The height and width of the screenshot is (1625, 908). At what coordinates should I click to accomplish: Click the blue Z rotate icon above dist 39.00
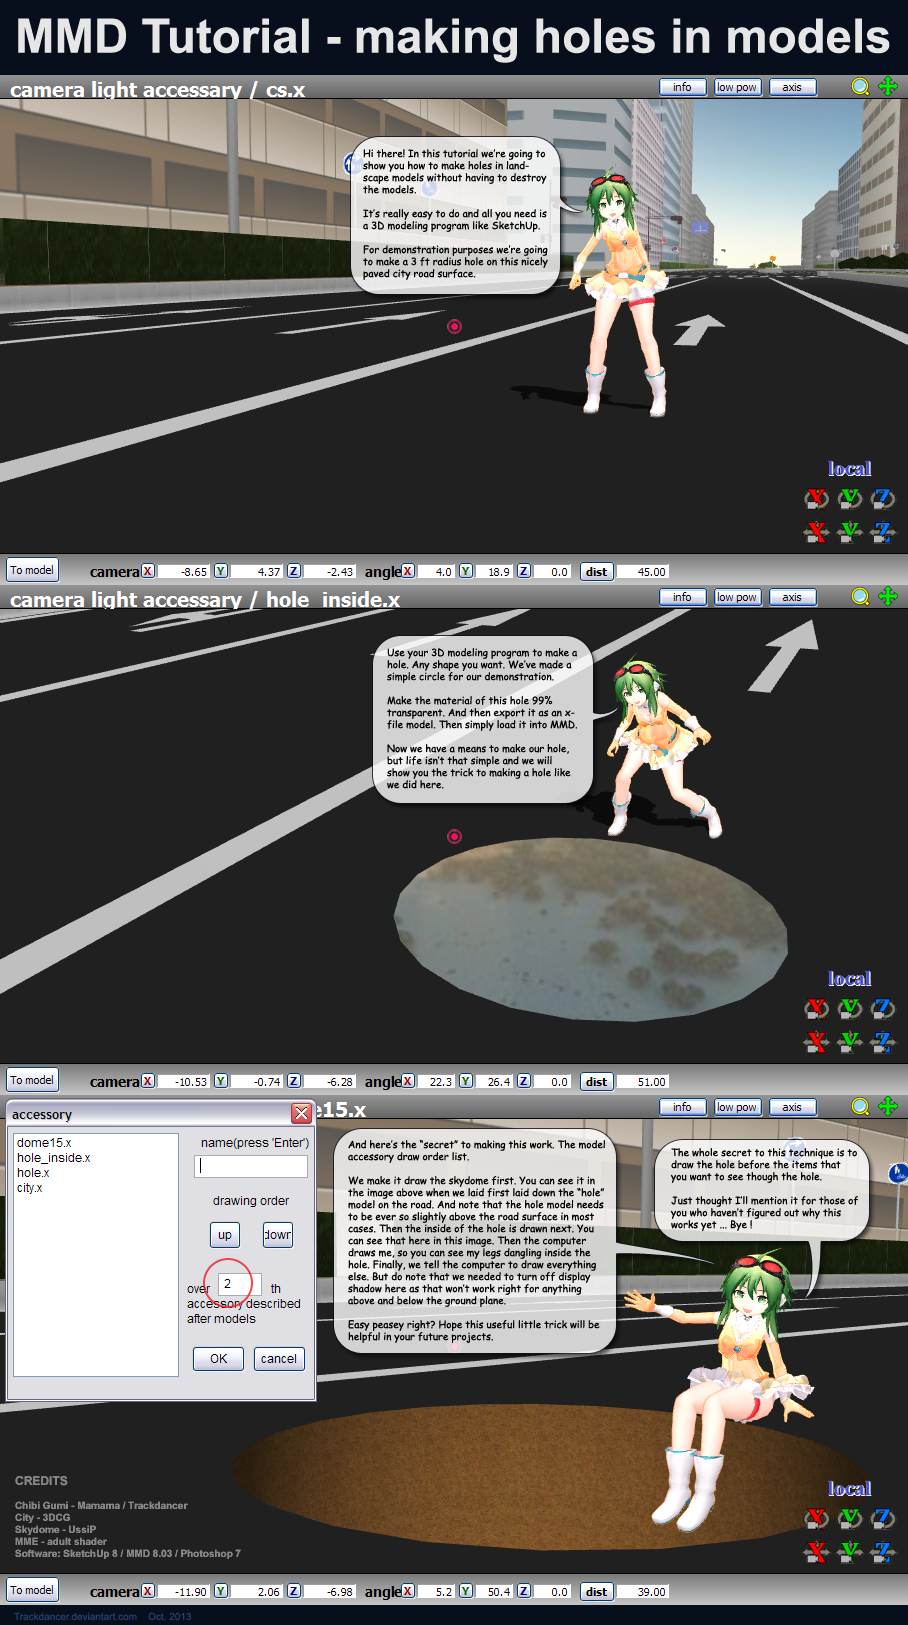pos(883,1518)
